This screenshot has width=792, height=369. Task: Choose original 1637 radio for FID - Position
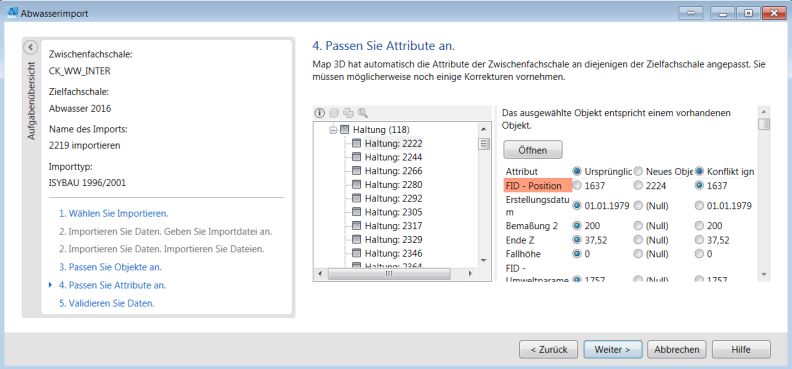pyautogui.click(x=577, y=185)
